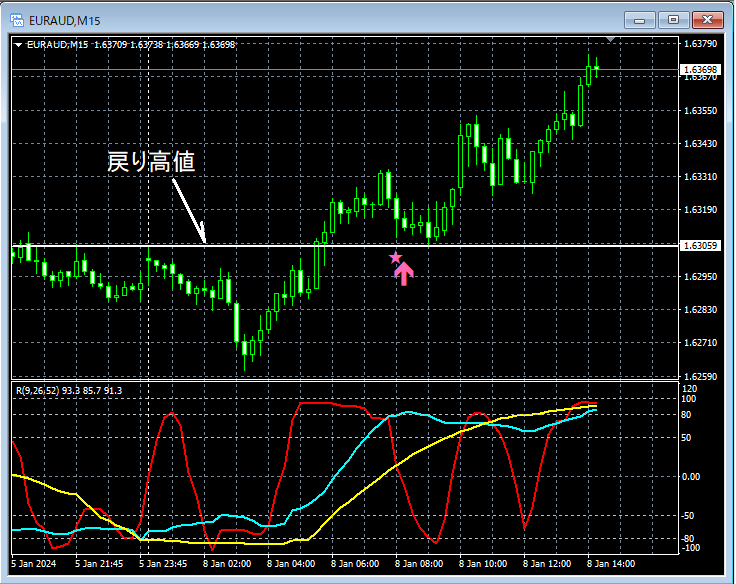
Task: Click the indicator scale value -80
Action: point(688,538)
